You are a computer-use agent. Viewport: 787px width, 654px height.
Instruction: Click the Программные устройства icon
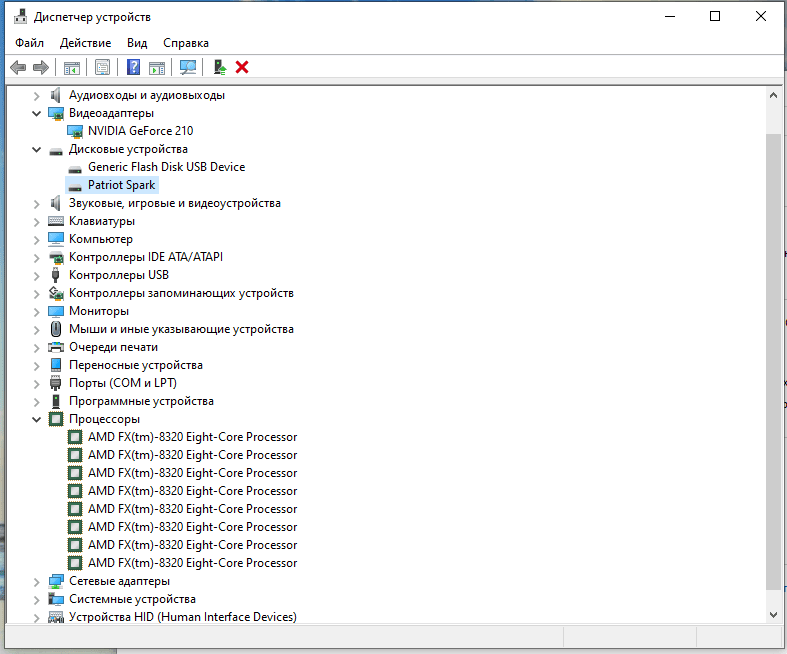[56, 402]
